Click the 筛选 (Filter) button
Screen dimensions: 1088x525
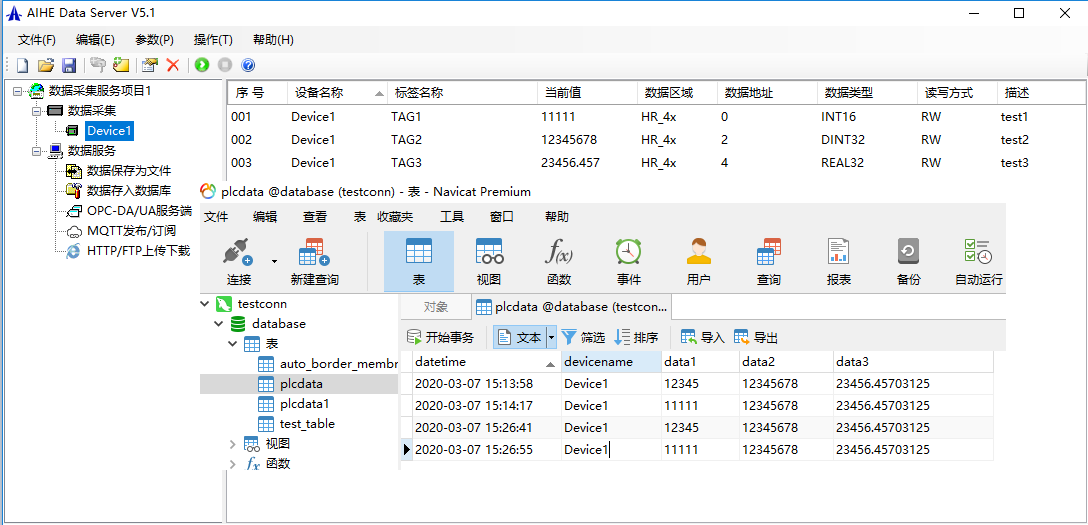point(583,338)
